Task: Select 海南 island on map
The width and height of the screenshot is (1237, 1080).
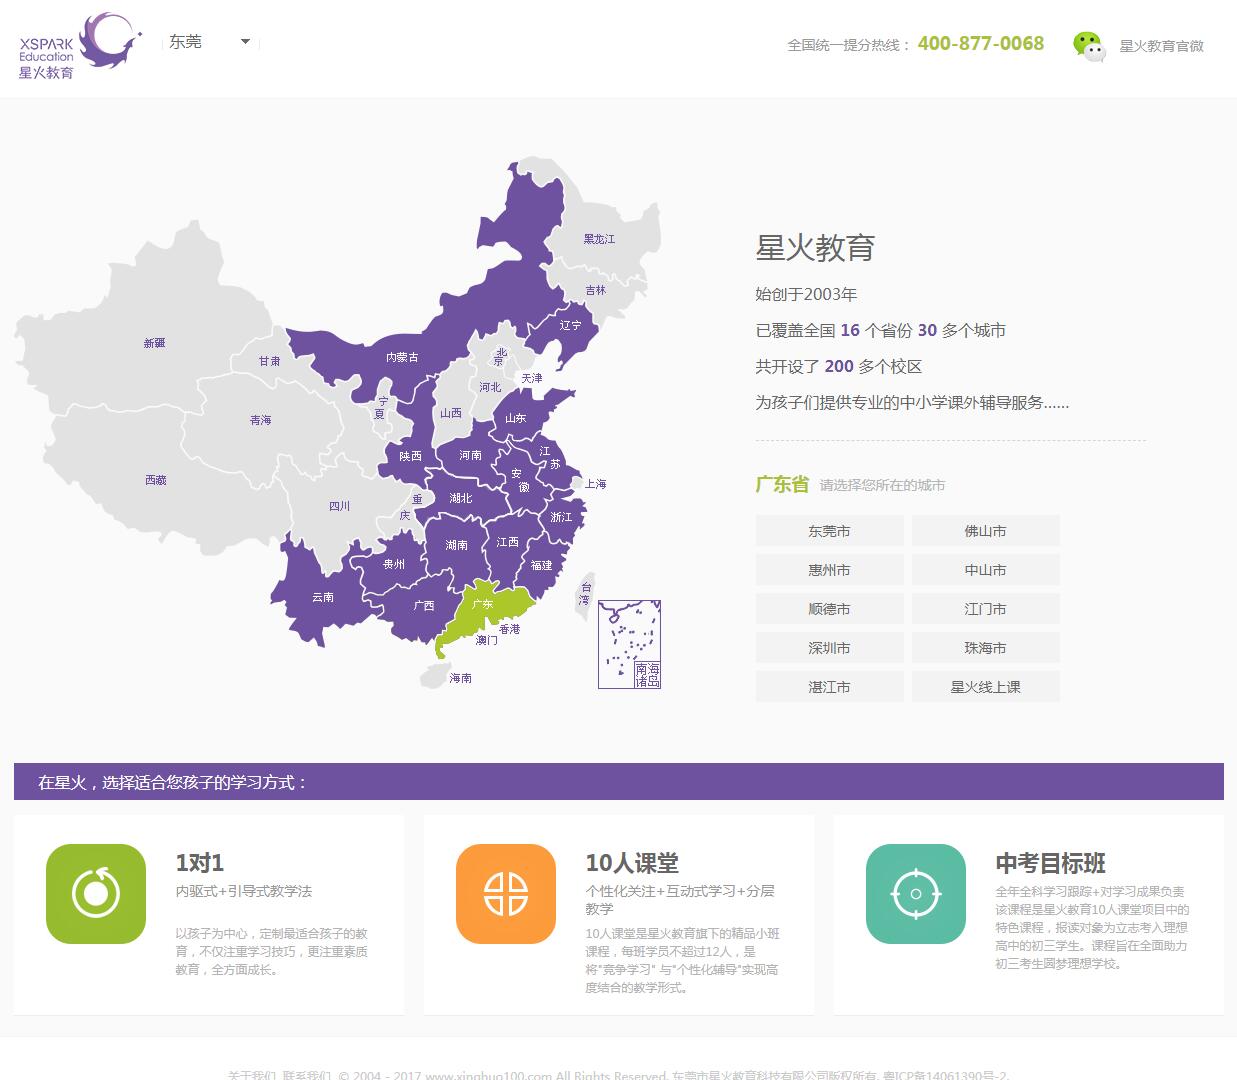Action: click(x=436, y=677)
